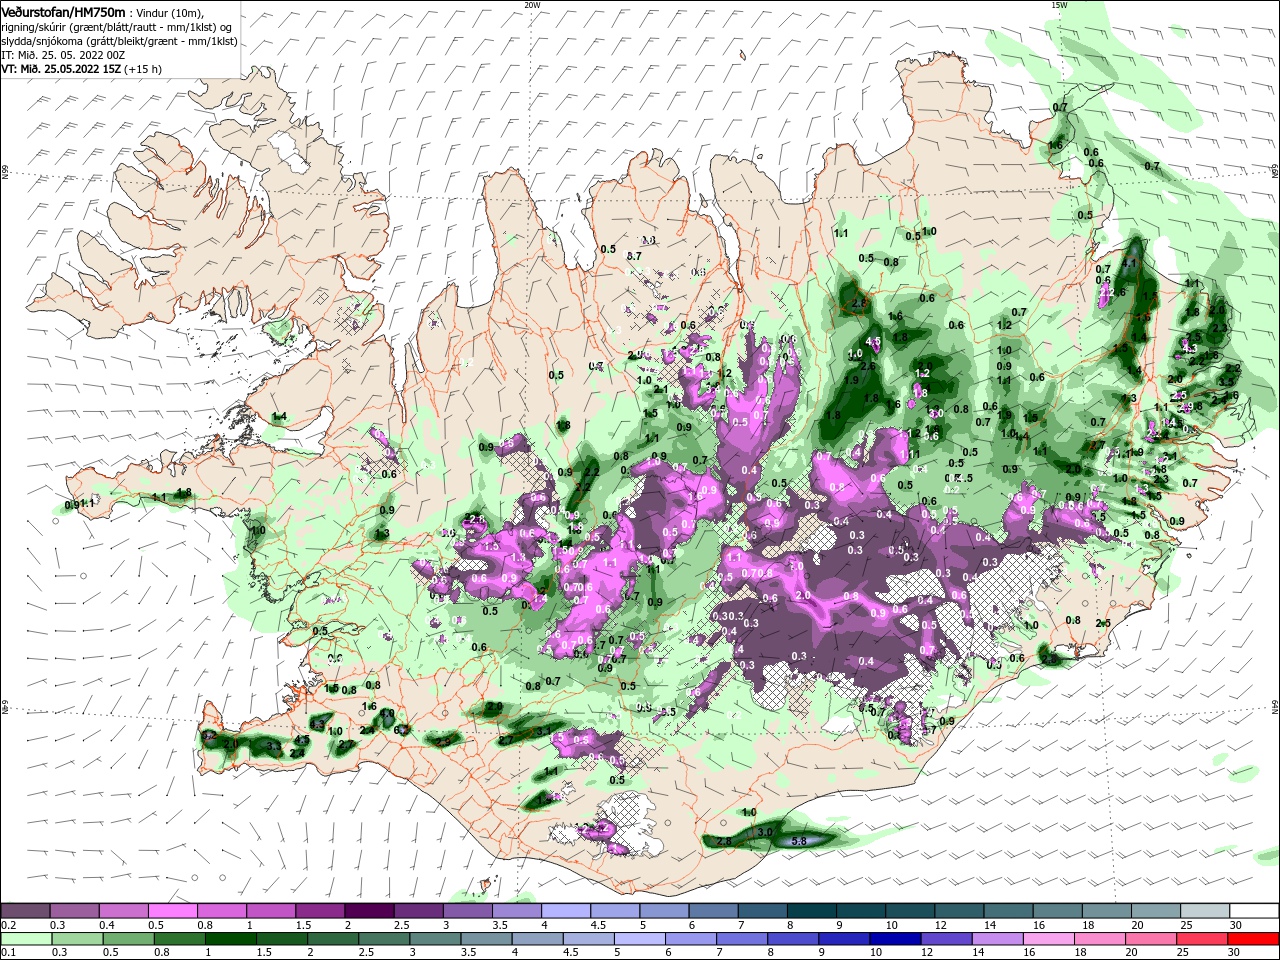Select top legend lavender swatch between 4 and 4.5
The height and width of the screenshot is (960, 1280).
click(566, 911)
